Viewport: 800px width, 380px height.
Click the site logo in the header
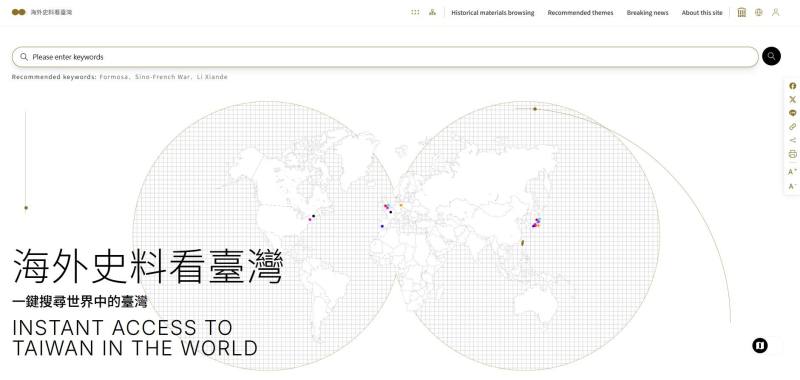(x=19, y=12)
